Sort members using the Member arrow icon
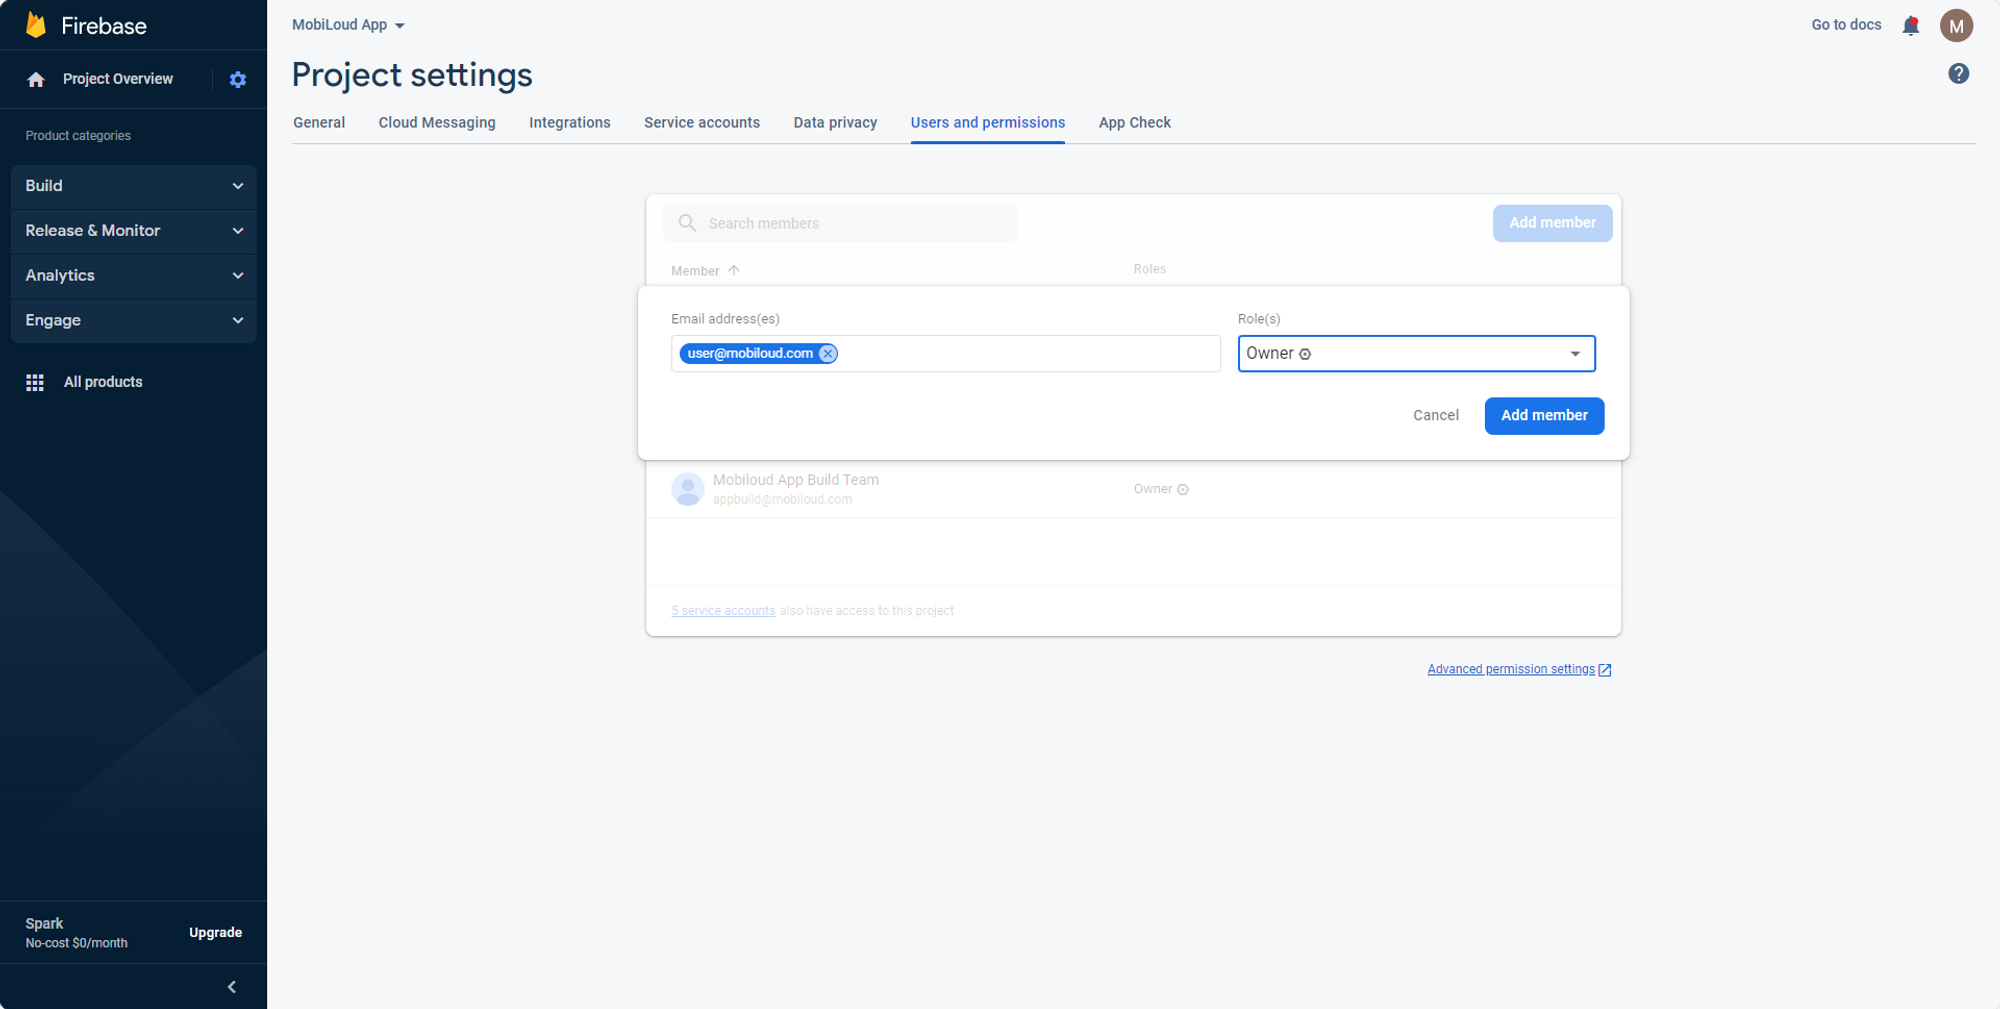Viewport: 2000px width, 1009px height. coord(734,271)
